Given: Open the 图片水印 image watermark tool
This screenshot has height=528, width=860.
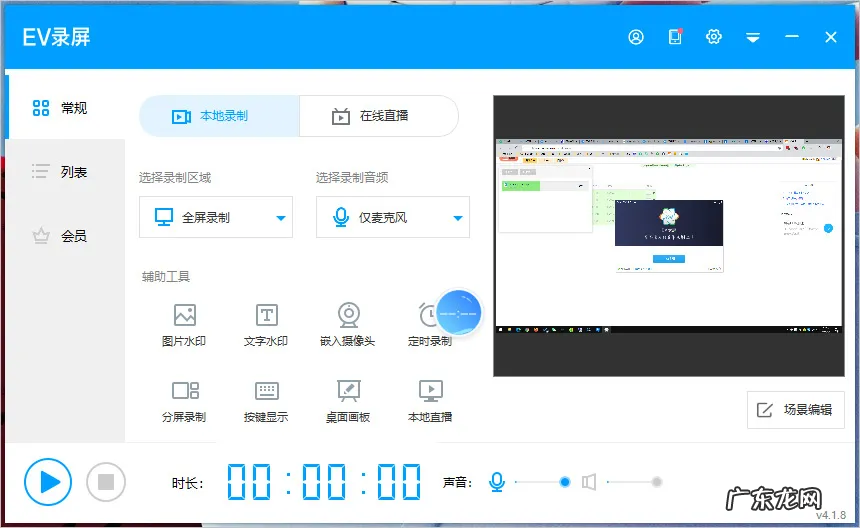Looking at the screenshot, I should [x=184, y=325].
